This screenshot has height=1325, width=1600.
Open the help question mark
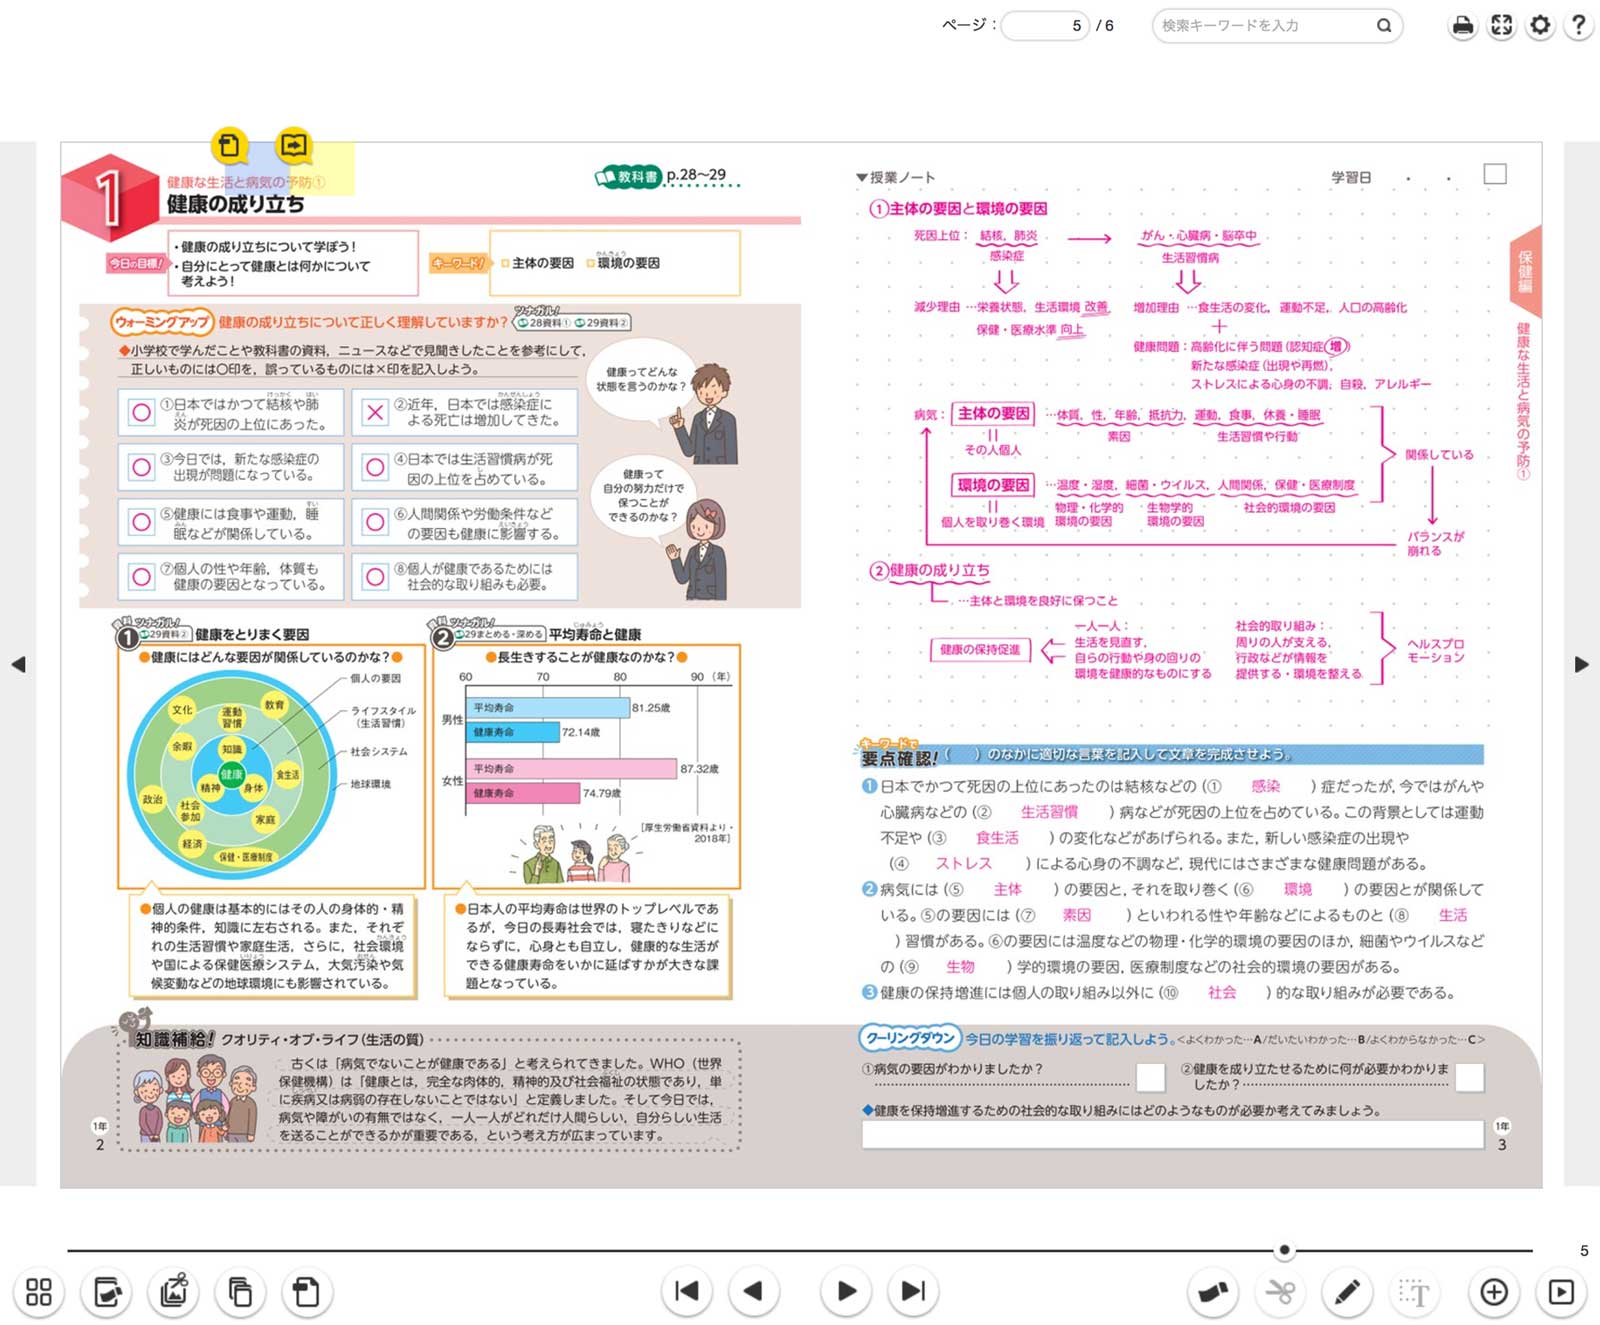pyautogui.click(x=1579, y=26)
